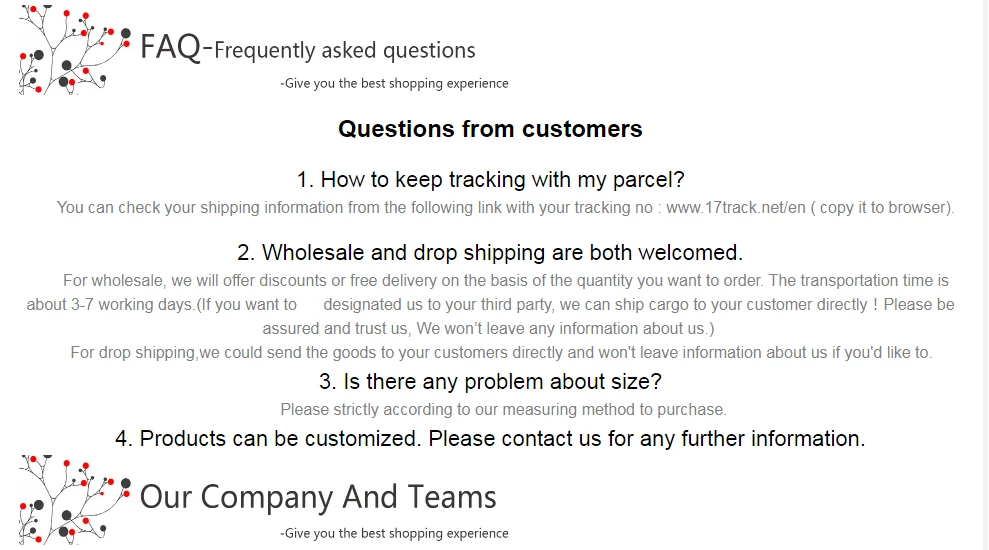This screenshot has height=550, width=989.
Task: Click the FAQ-Frequently asked questions heading
Action: click(308, 48)
